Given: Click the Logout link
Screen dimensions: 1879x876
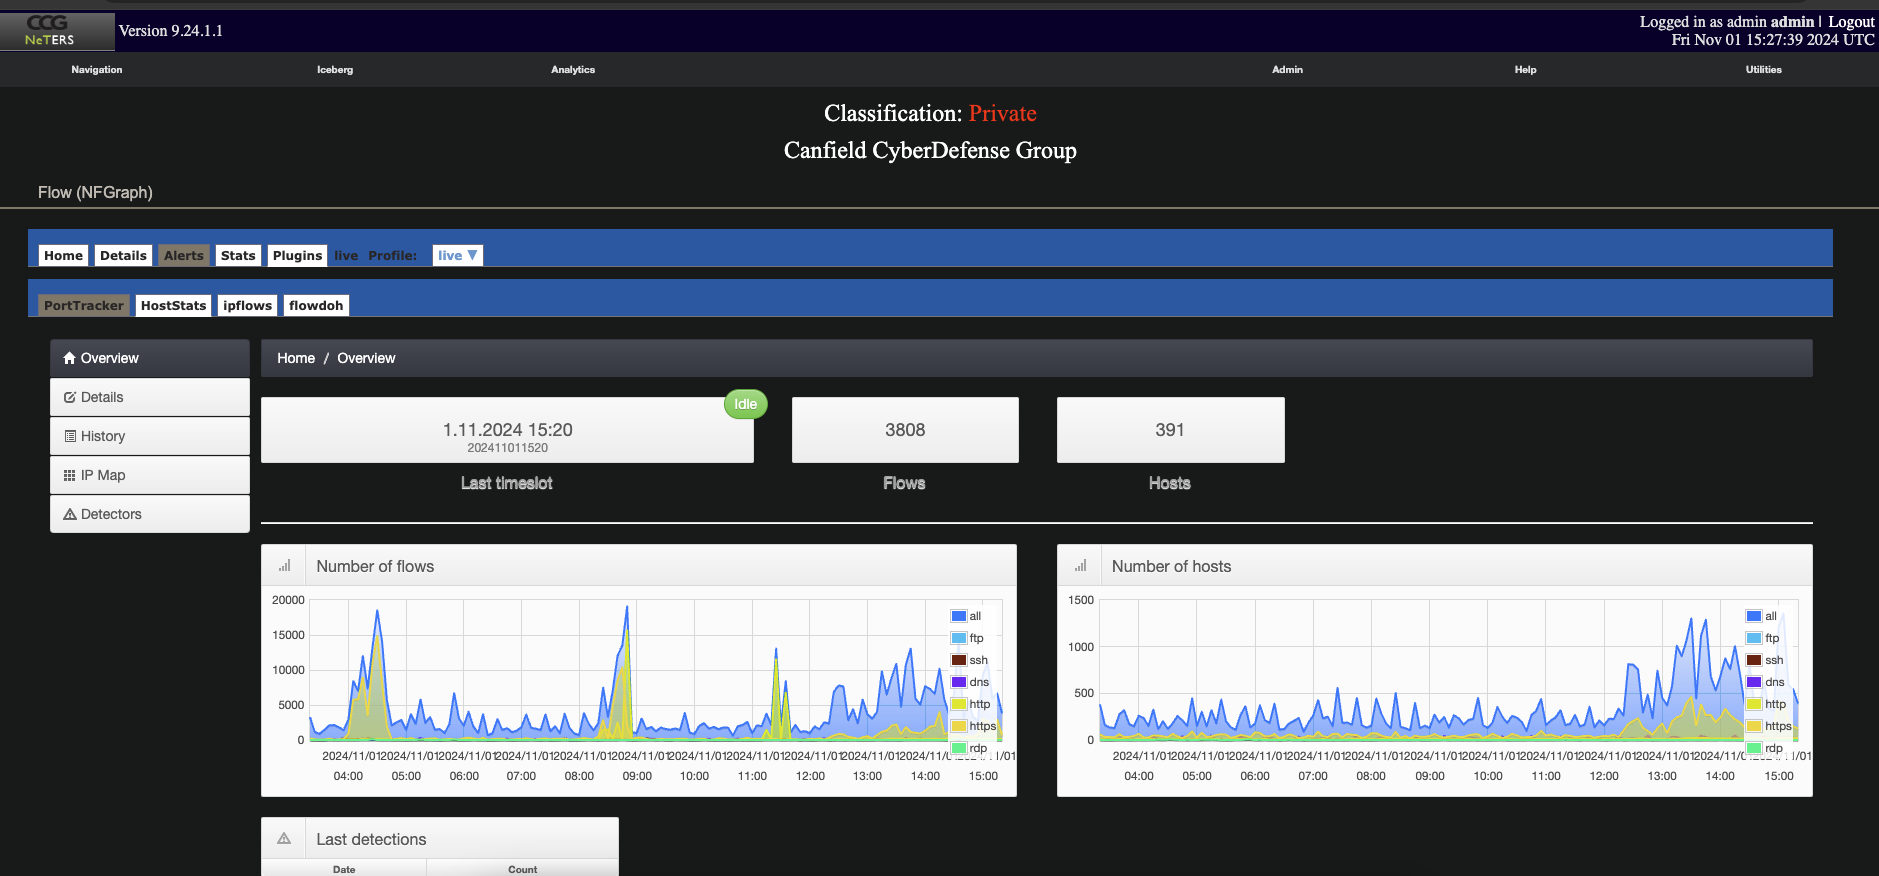Looking at the screenshot, I should [1851, 22].
